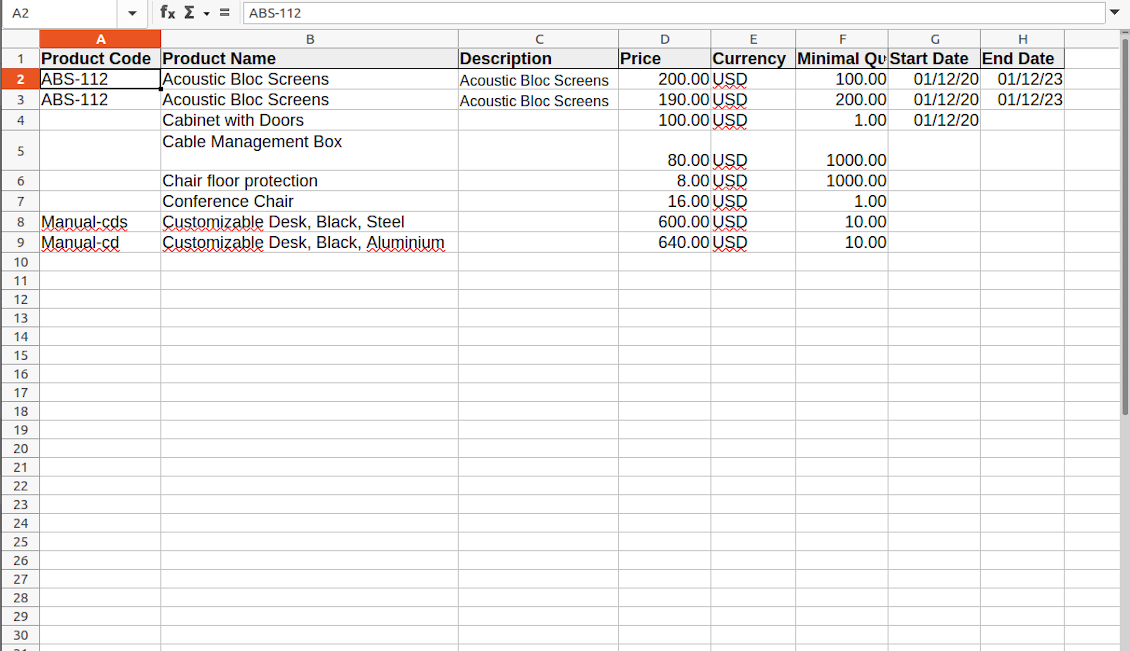The image size is (1130, 651).
Task: Click the Minimal Quantity header cell
Action: coord(842,58)
